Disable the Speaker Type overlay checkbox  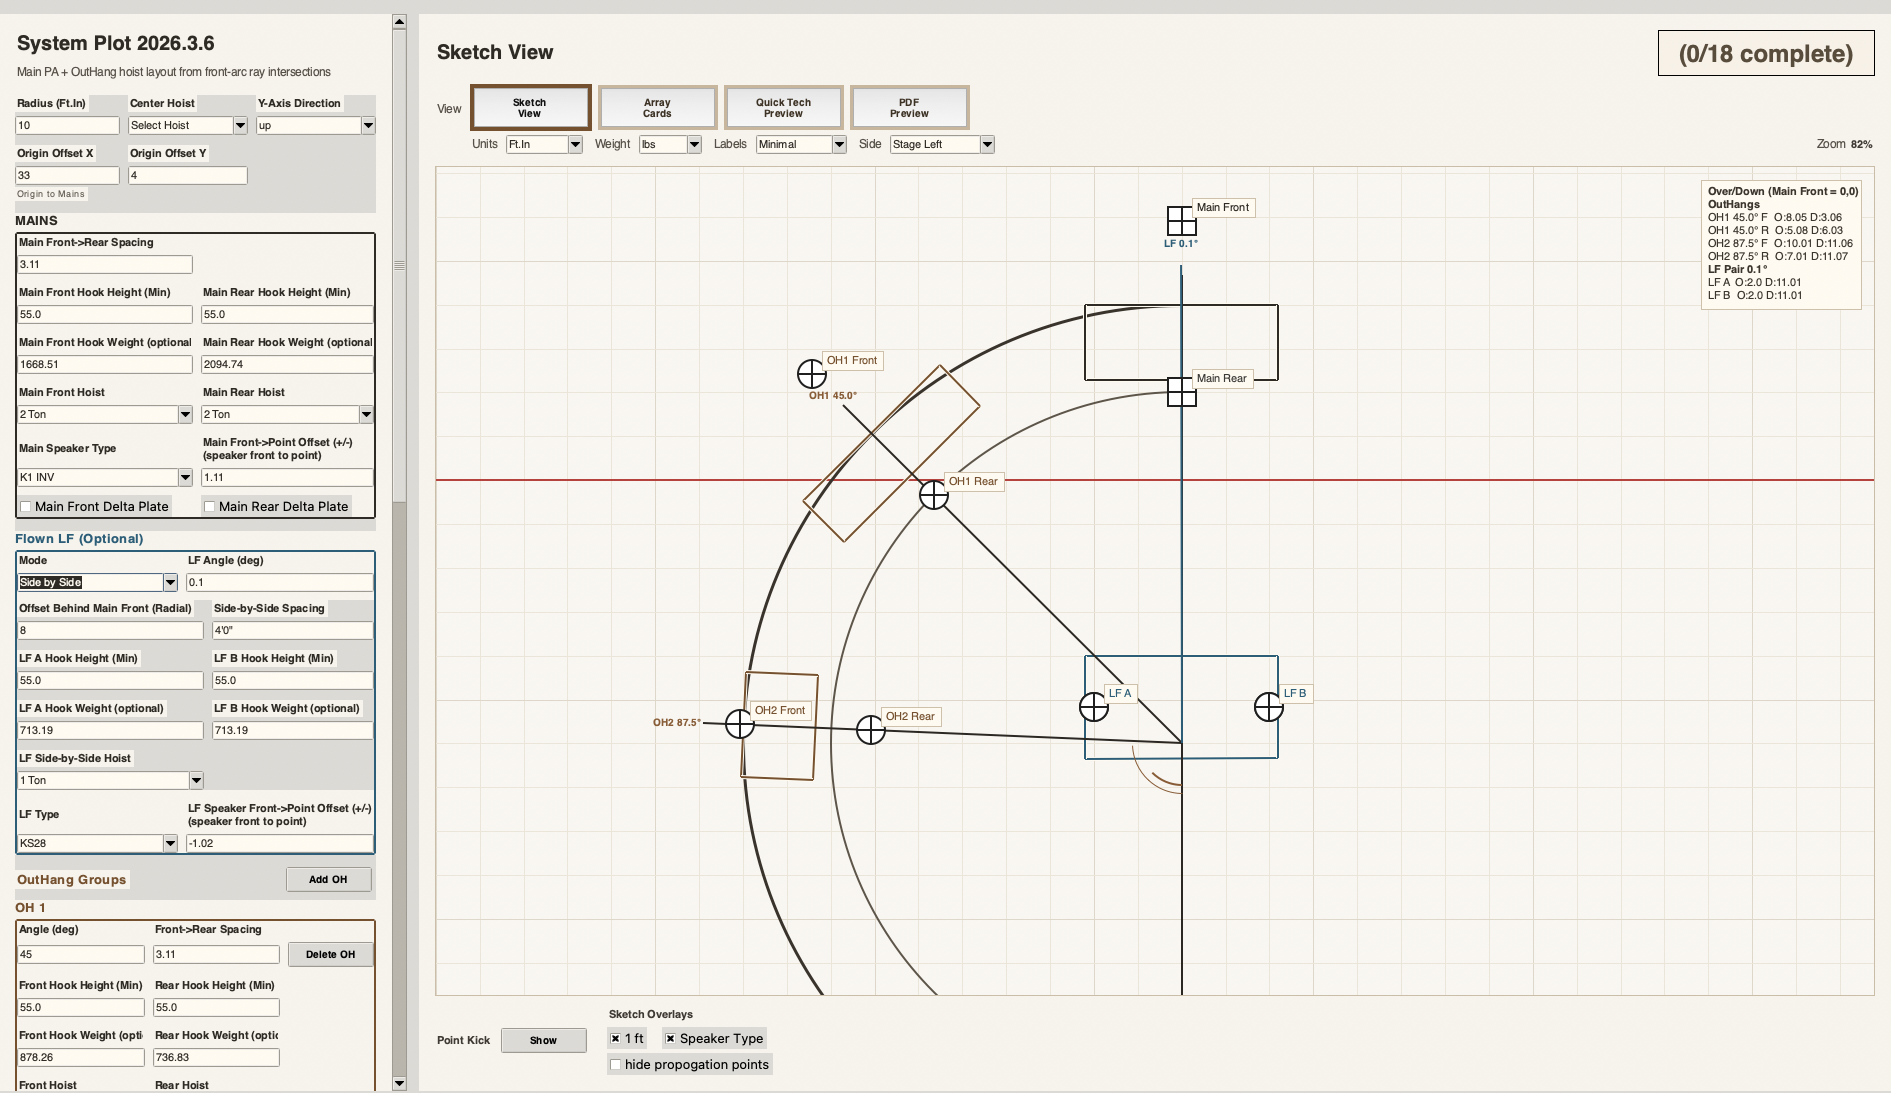point(671,1039)
